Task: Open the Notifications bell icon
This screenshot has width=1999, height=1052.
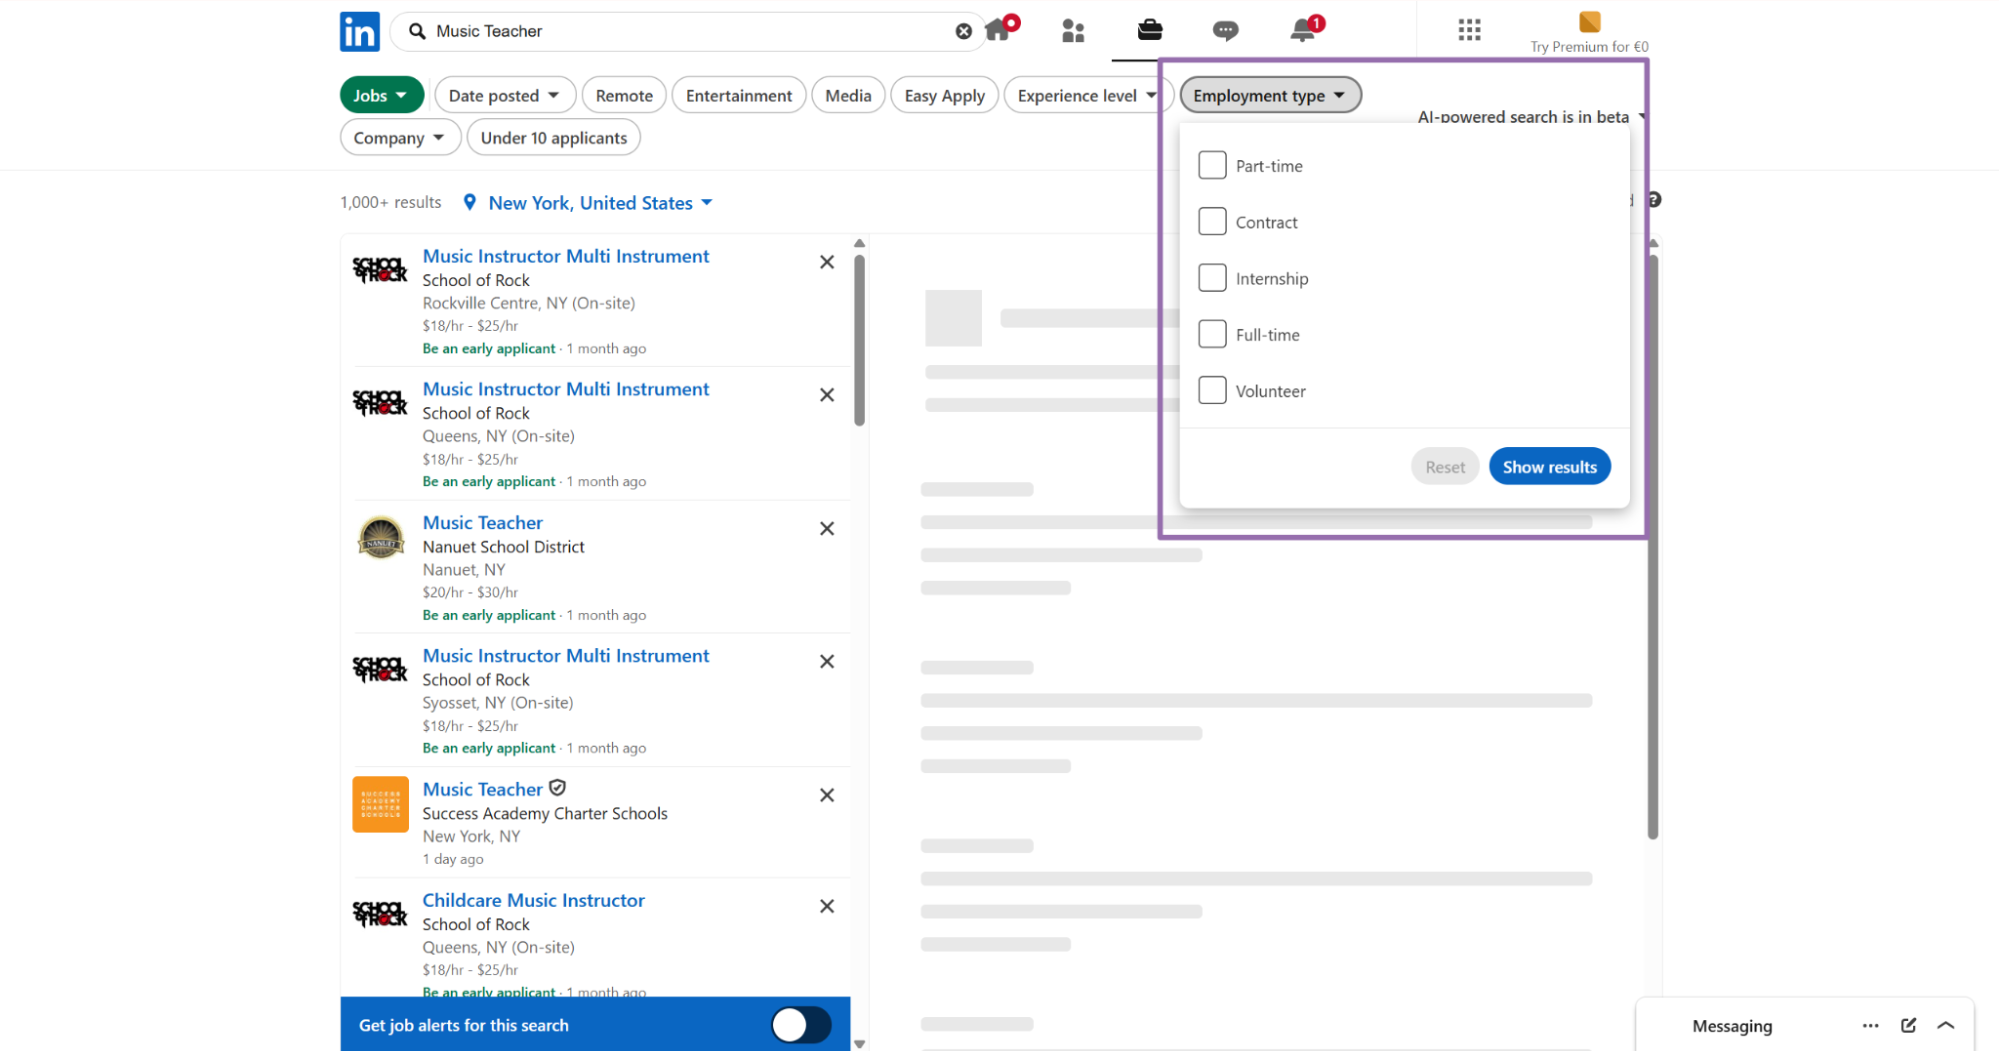Action: (x=1302, y=30)
